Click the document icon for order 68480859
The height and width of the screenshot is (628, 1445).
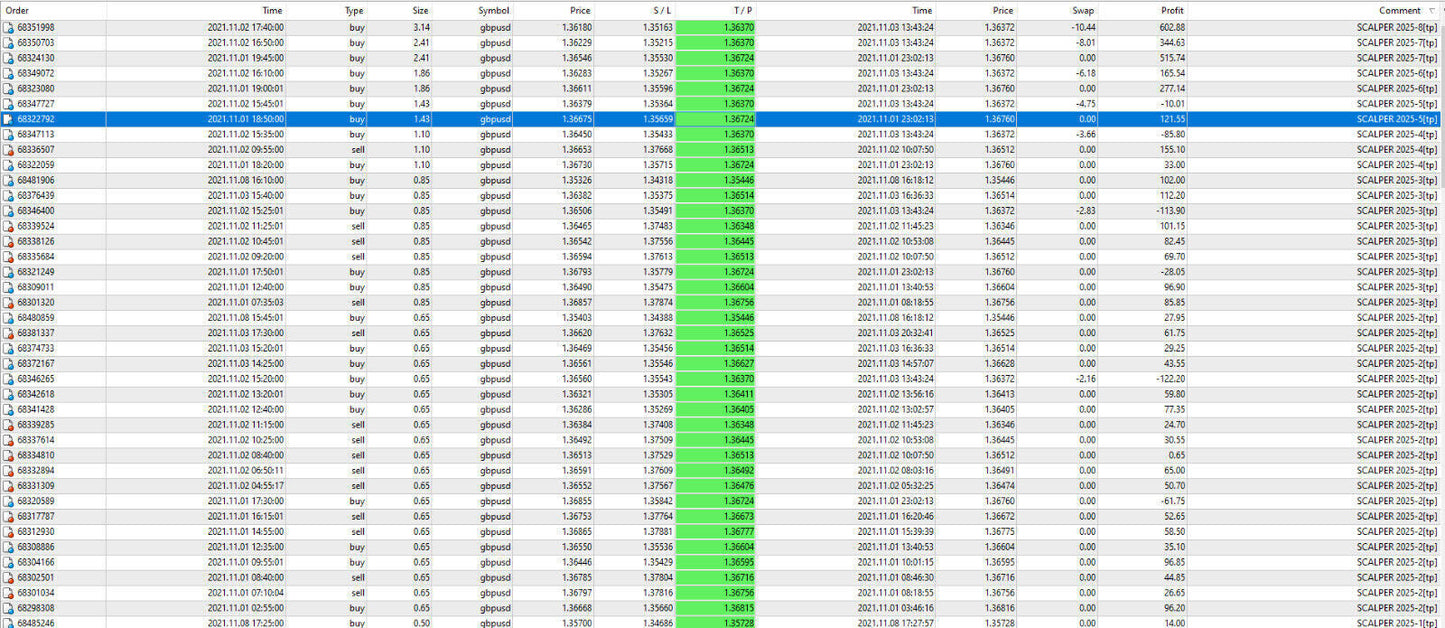coord(8,317)
